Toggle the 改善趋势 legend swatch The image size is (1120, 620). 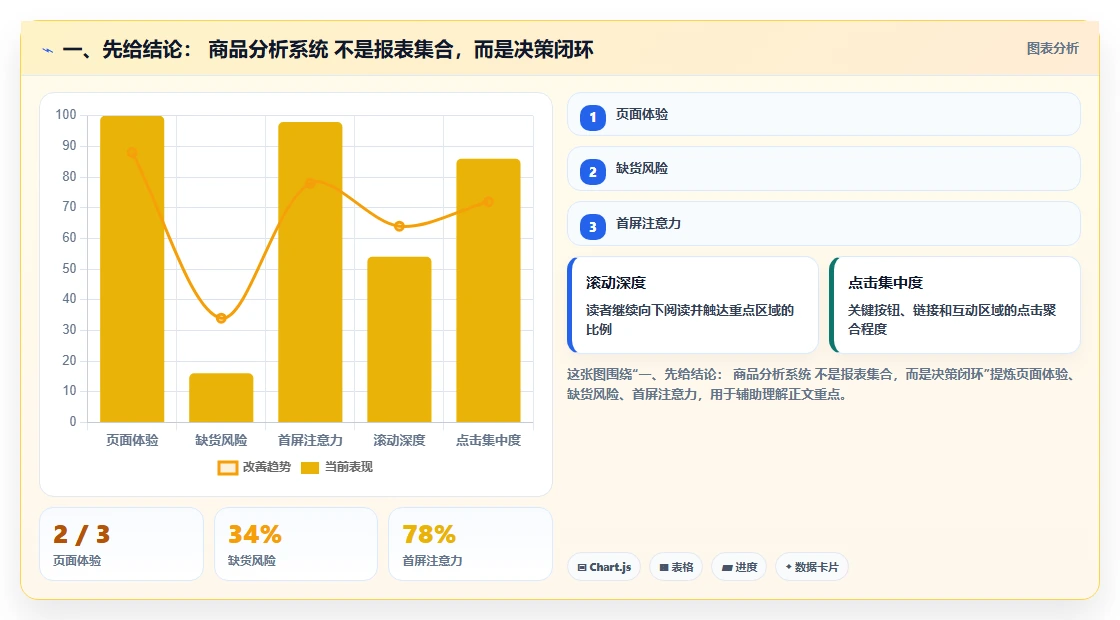(228, 468)
